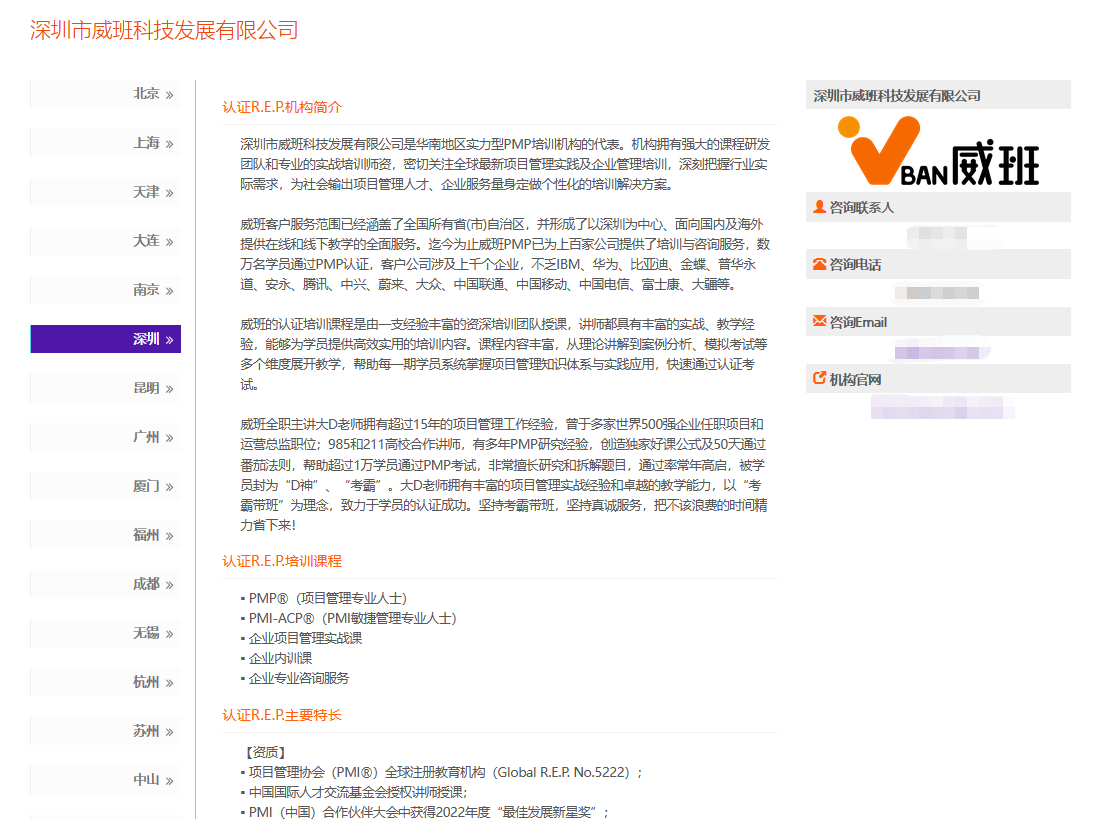Click the double chevron beside 成都
The image size is (1105, 819).
169,585
